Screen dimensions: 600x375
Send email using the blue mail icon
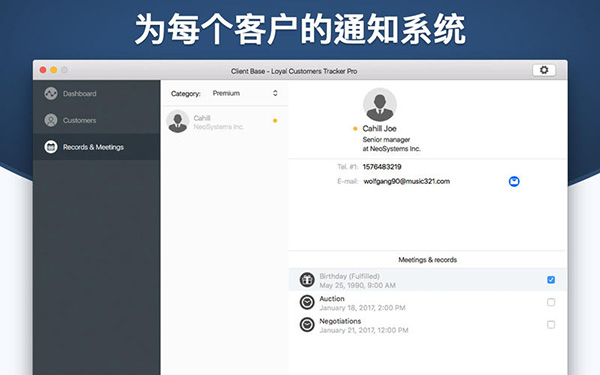[x=514, y=181]
